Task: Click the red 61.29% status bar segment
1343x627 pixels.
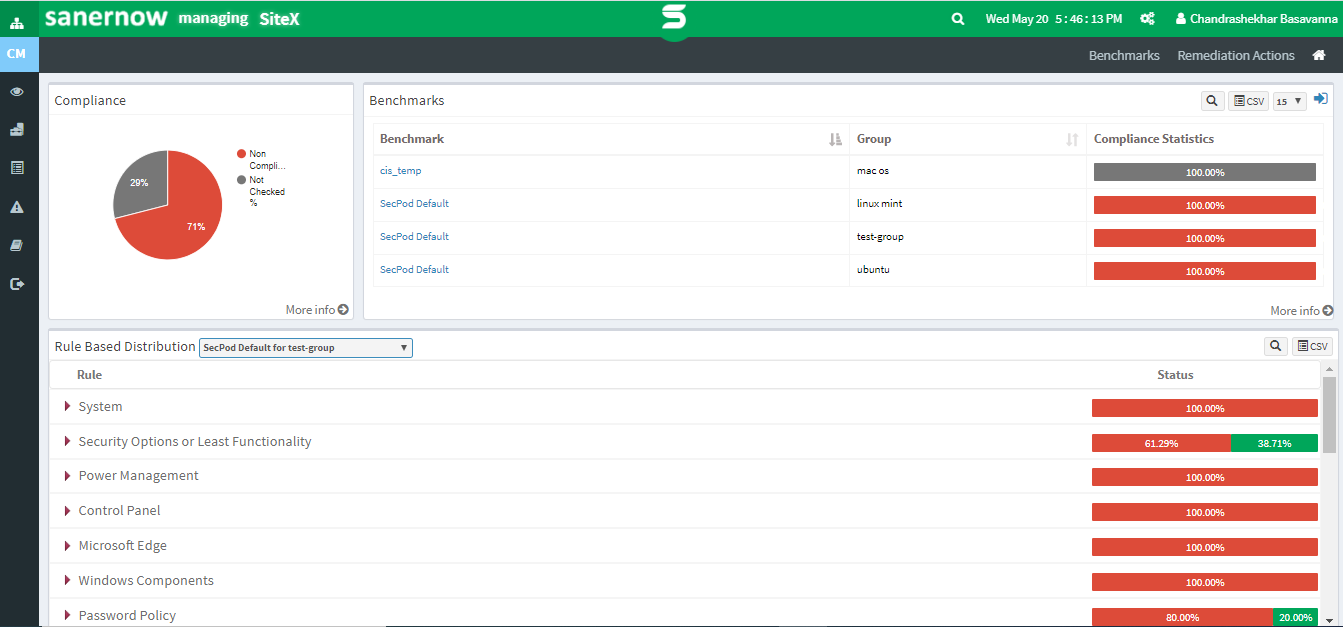Action: (1161, 443)
